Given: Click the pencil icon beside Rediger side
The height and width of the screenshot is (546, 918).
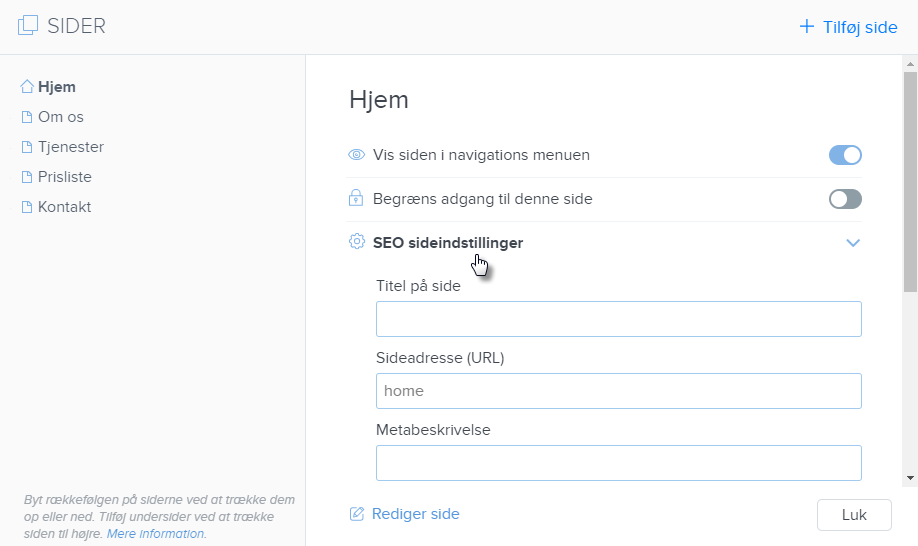Looking at the screenshot, I should coord(357,514).
